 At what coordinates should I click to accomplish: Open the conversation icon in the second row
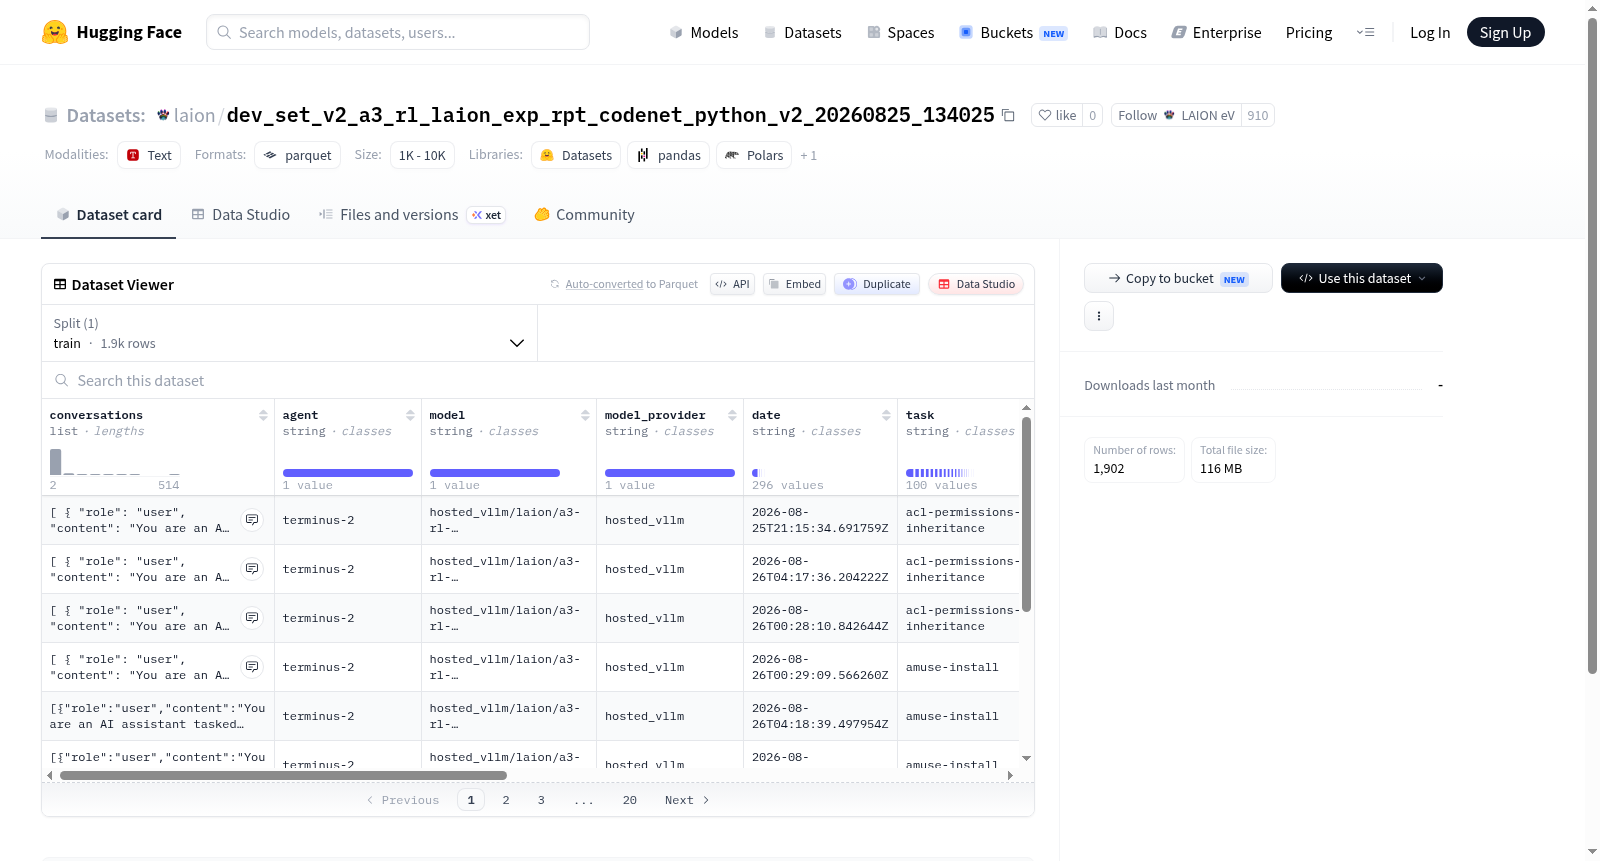(x=252, y=569)
